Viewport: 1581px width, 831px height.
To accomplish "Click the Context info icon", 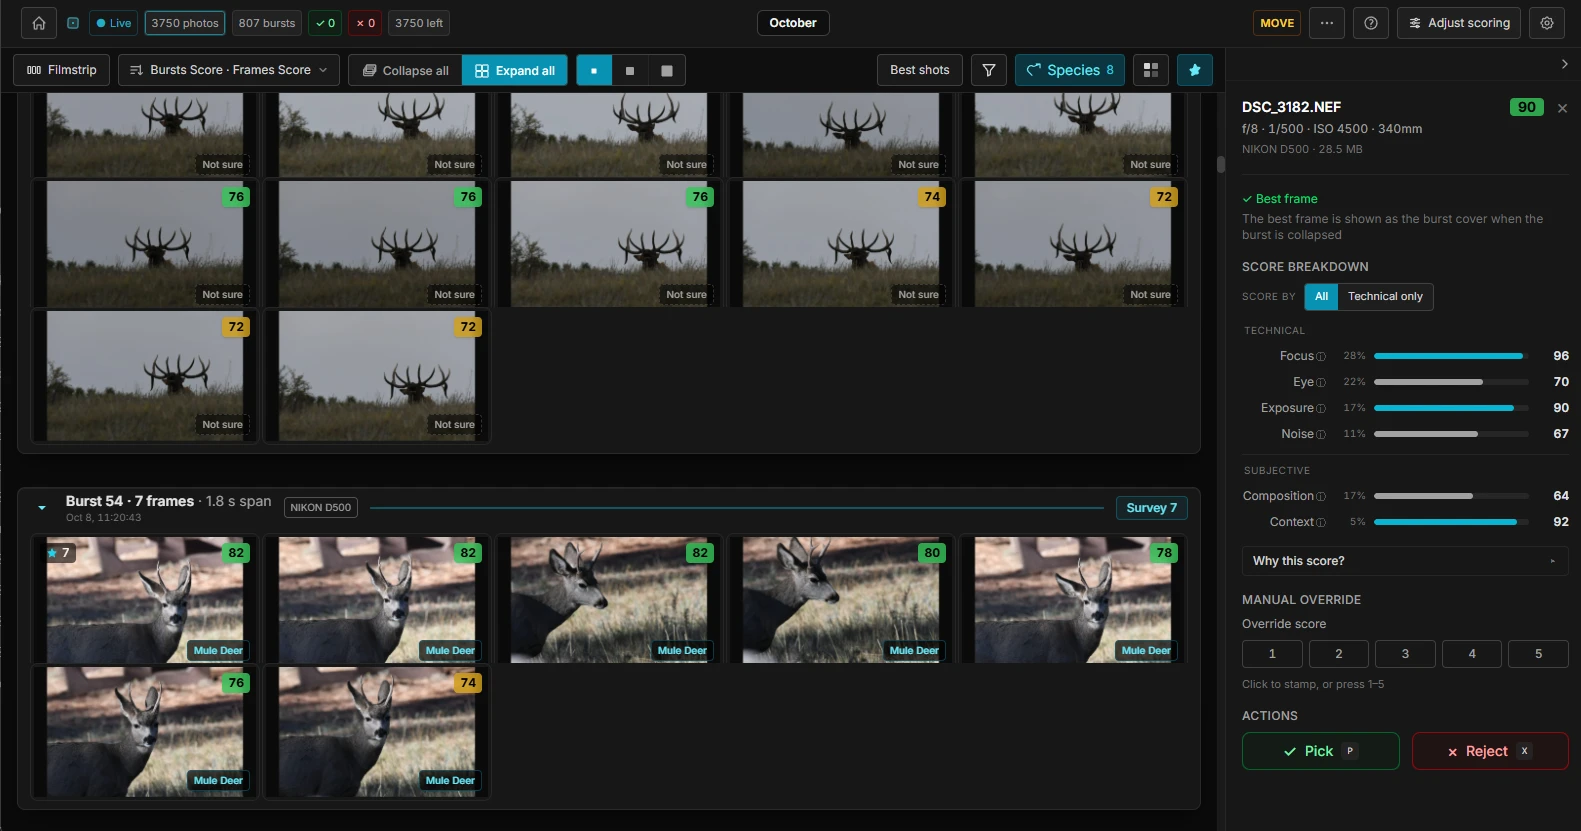I will (1321, 523).
